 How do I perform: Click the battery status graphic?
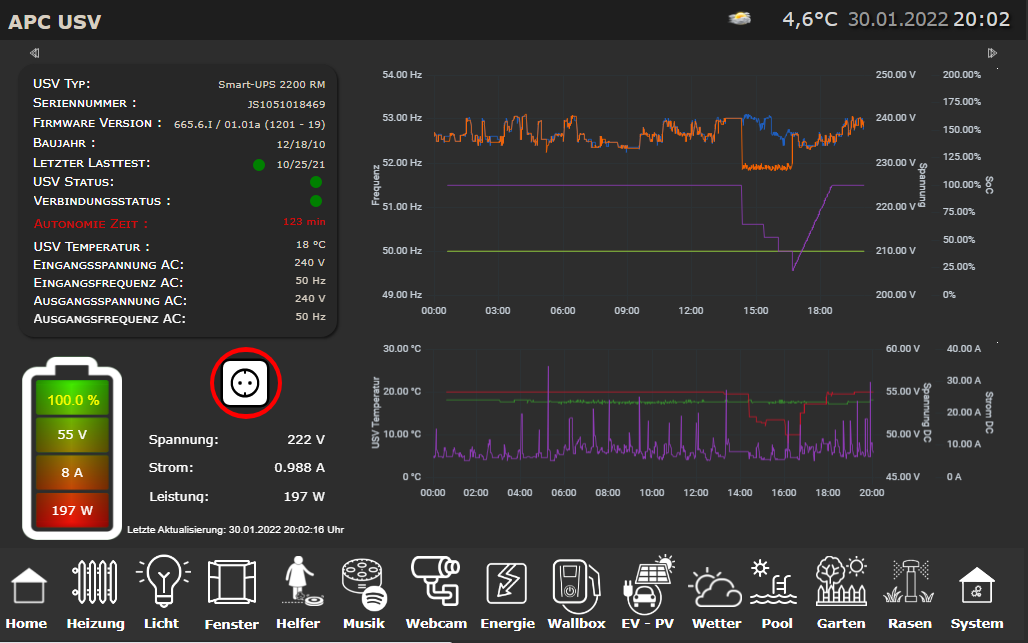pyautogui.click(x=72, y=448)
